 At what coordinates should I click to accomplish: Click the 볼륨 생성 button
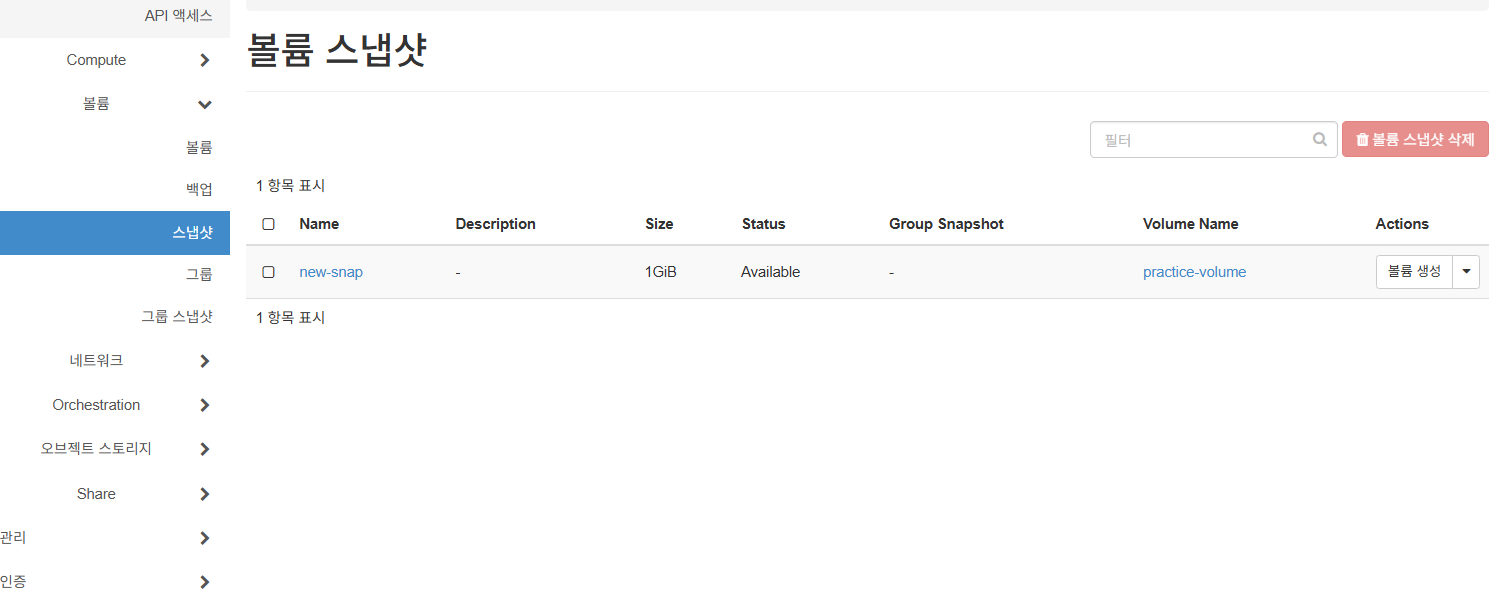coord(1414,272)
